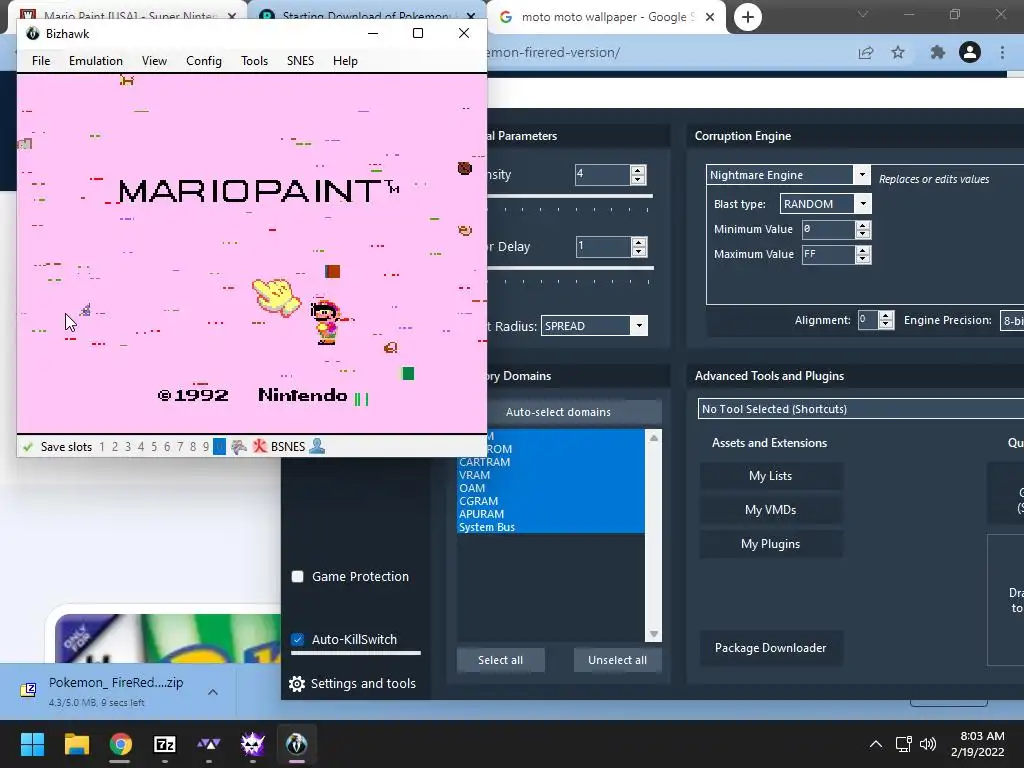1024x768 pixels.
Task: Select the highlighted save slot 0
Action: 219,447
